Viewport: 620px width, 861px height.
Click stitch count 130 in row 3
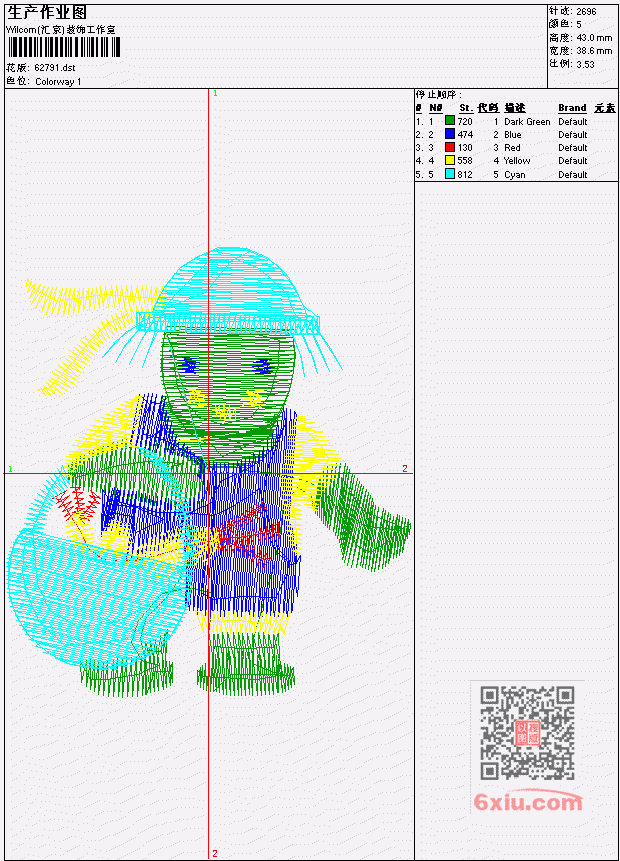click(x=465, y=148)
